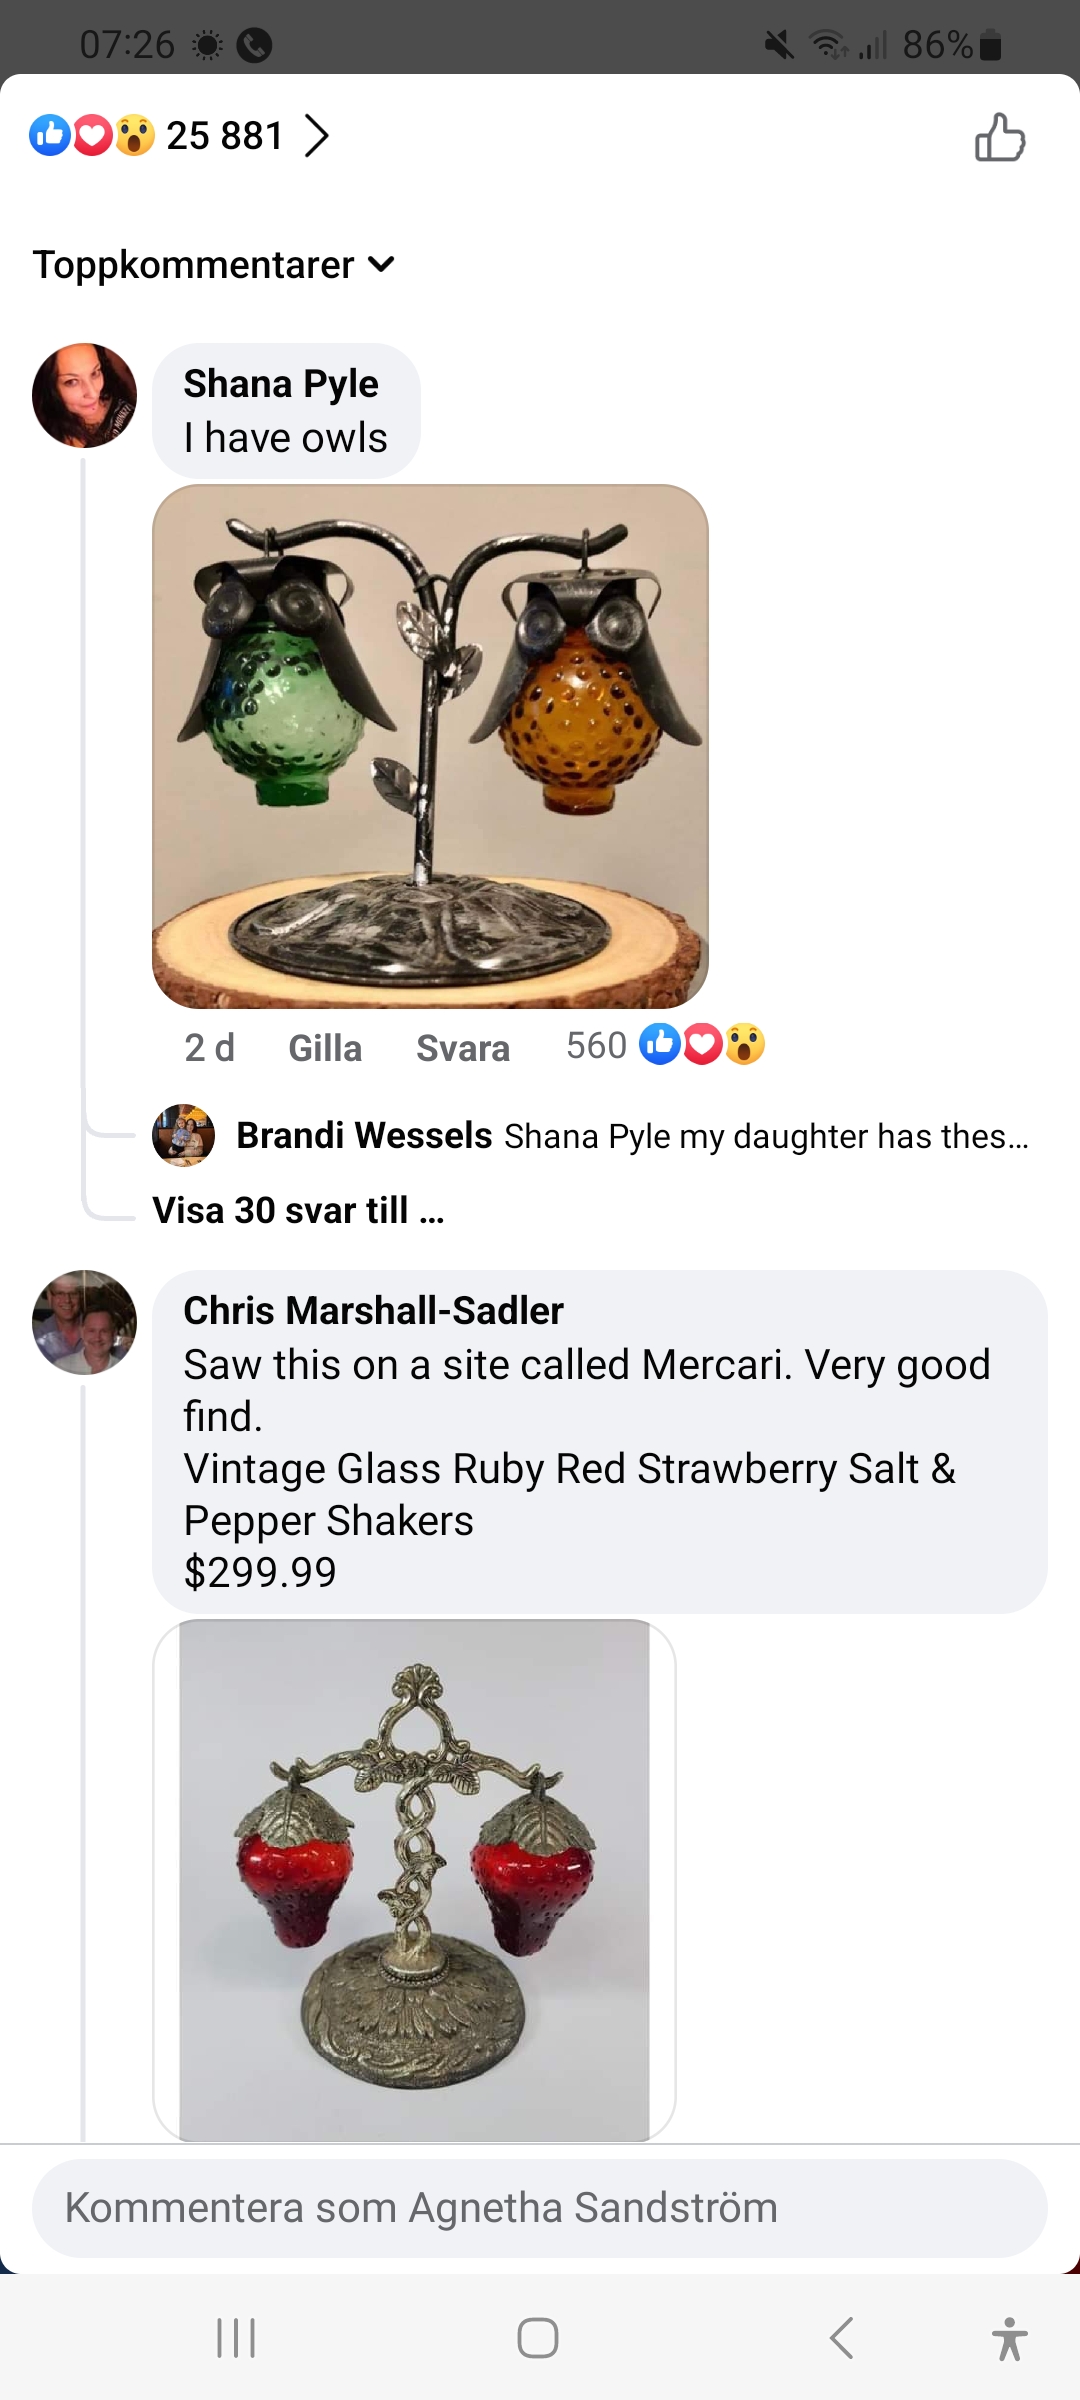Viewport: 1080px width, 2400px height.
Task: Tap the Android home button
Action: click(x=538, y=2338)
